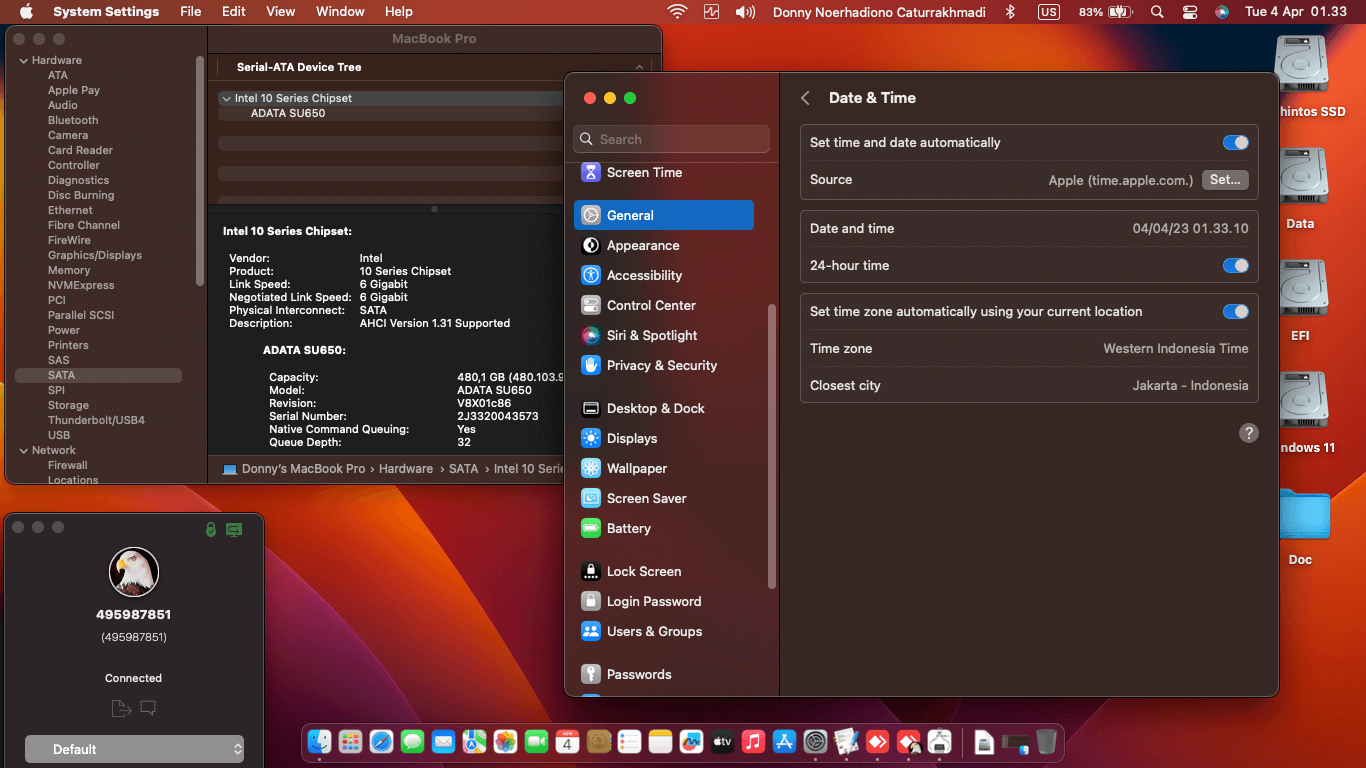Open the Trash in the Dock

coord(1045,741)
